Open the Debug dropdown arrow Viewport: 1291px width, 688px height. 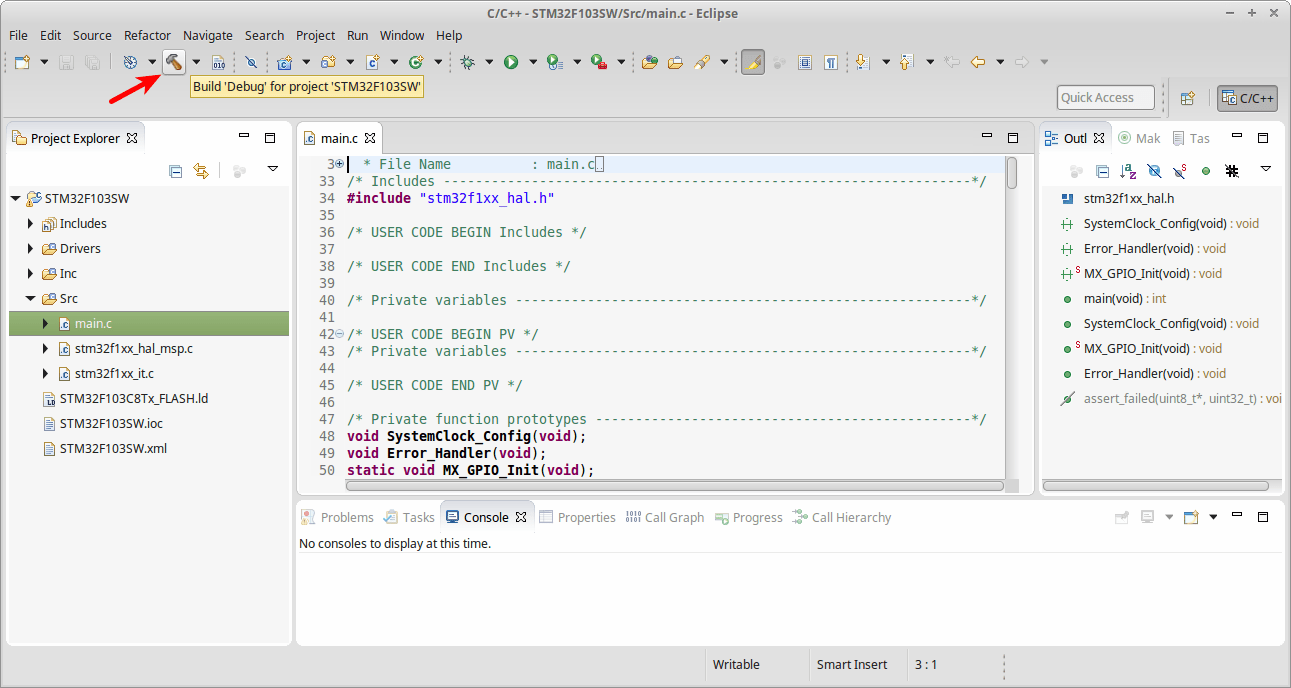click(x=489, y=62)
